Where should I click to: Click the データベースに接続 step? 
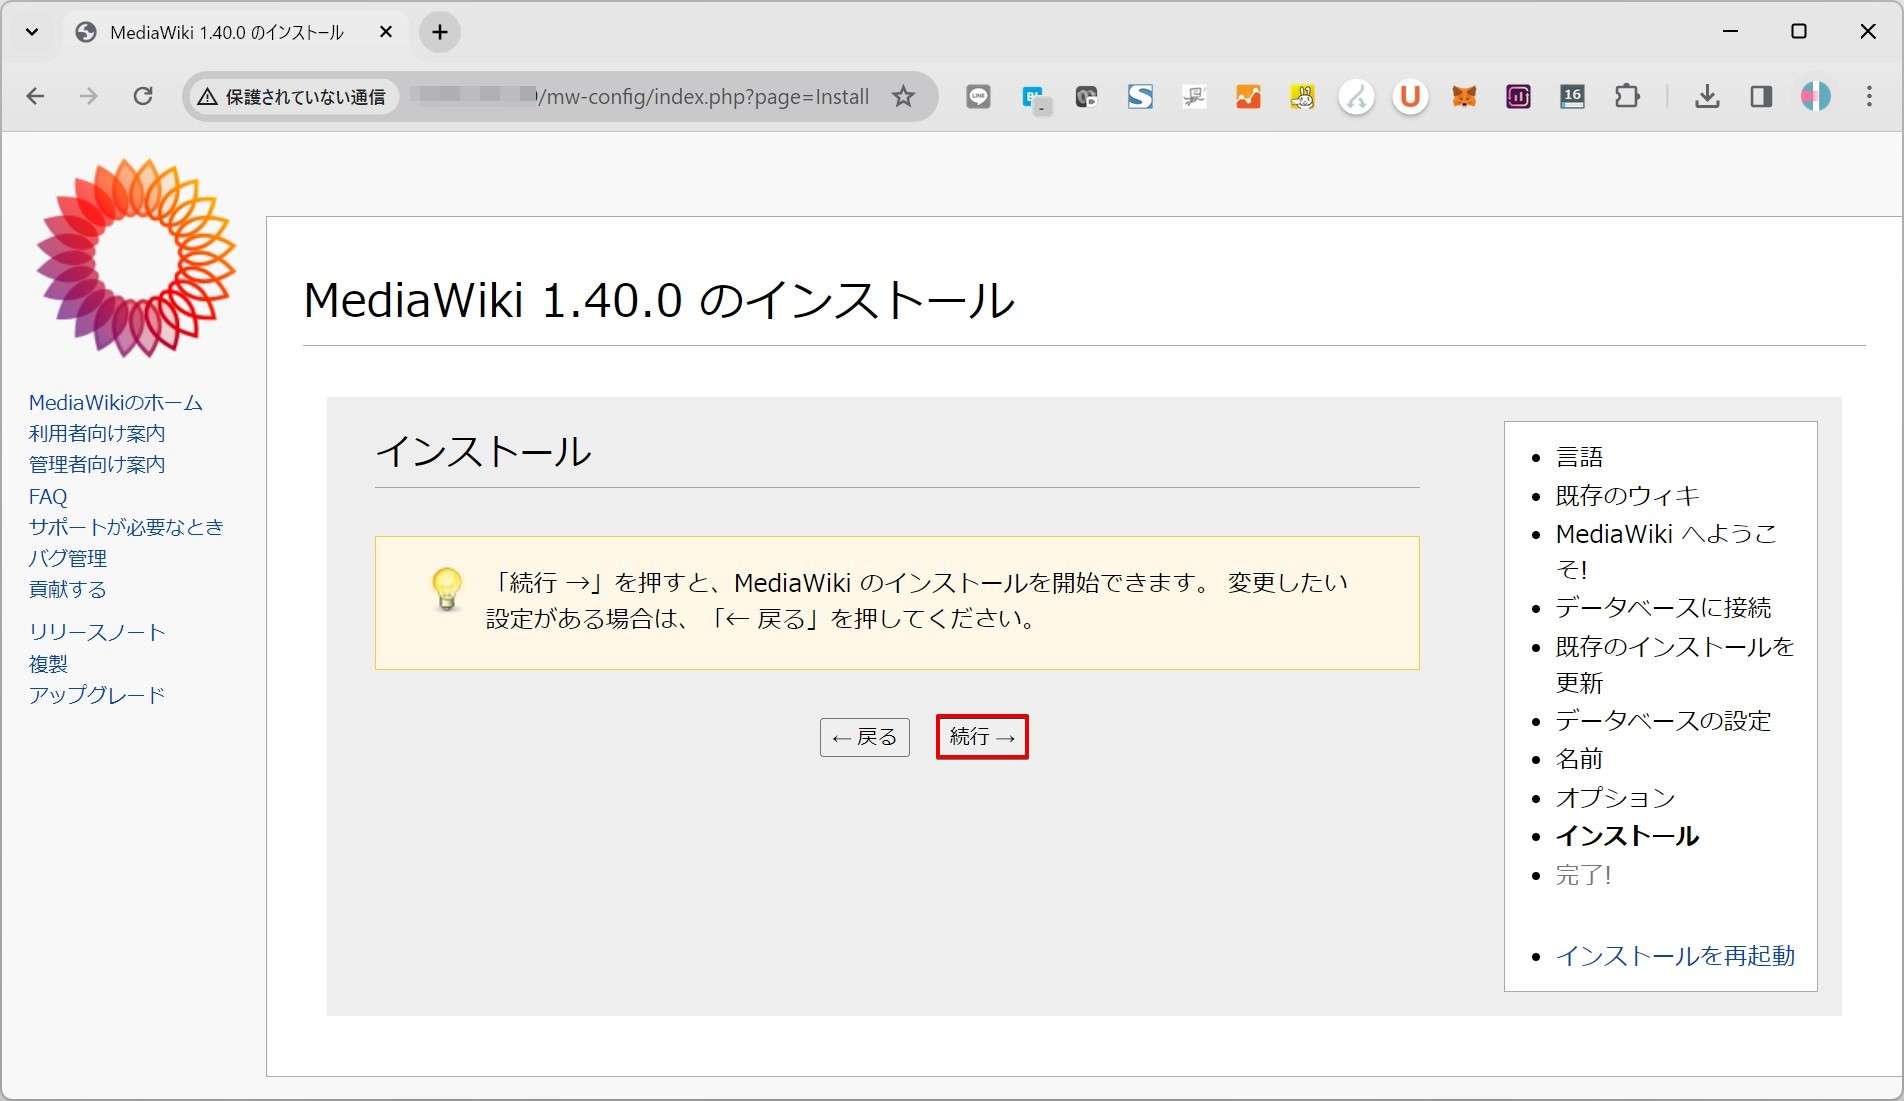click(x=1663, y=608)
